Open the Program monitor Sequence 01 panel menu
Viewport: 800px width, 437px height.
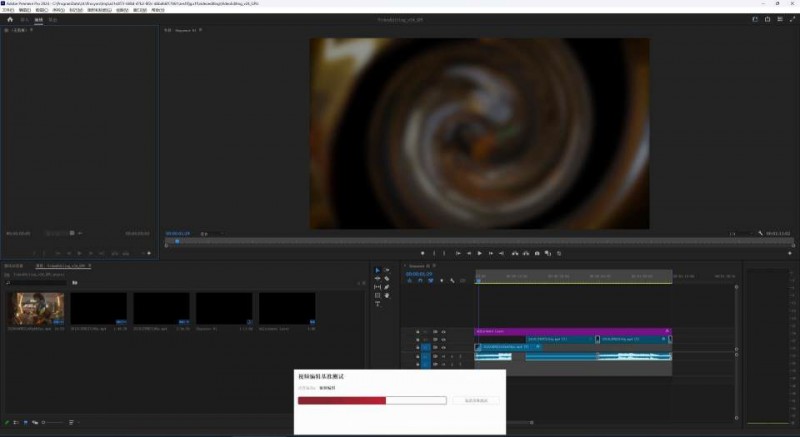pos(201,30)
